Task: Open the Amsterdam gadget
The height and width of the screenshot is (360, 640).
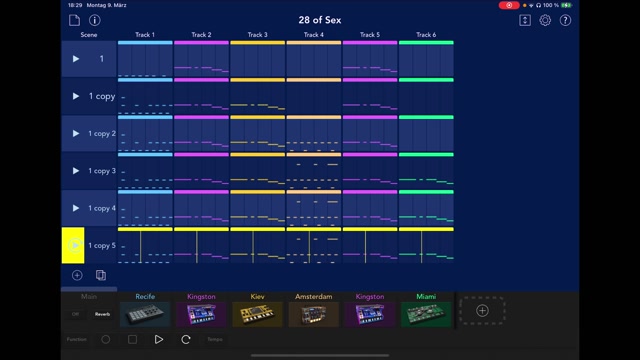Action: (x=313, y=314)
